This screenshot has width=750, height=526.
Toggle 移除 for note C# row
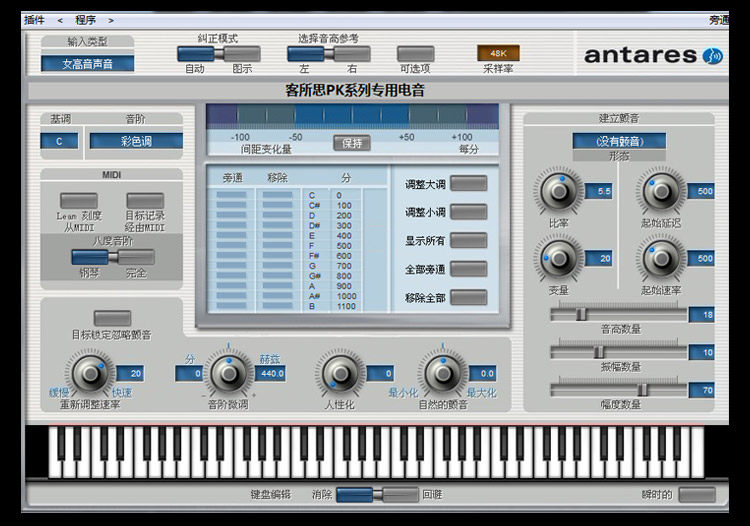tap(277, 205)
